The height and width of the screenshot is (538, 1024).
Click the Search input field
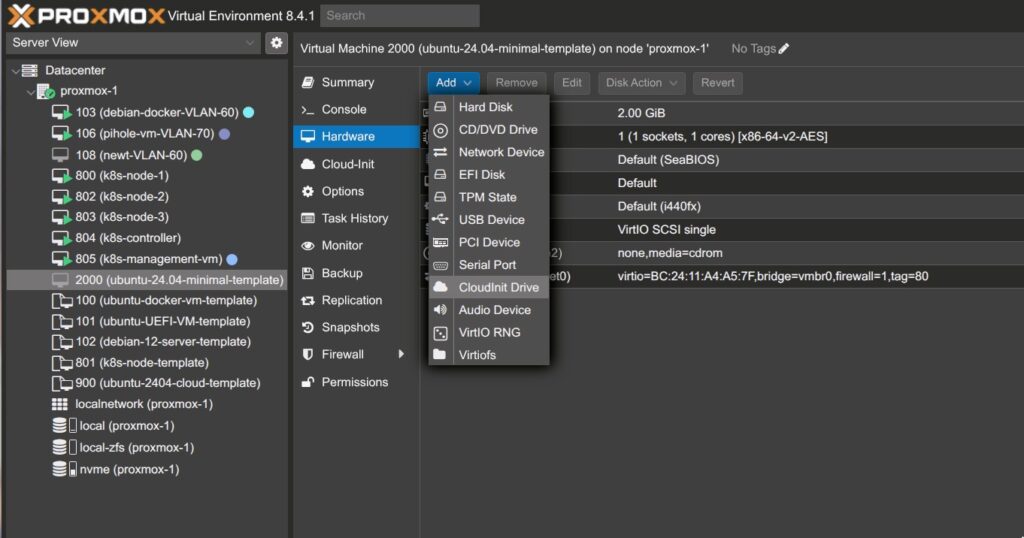tap(400, 16)
